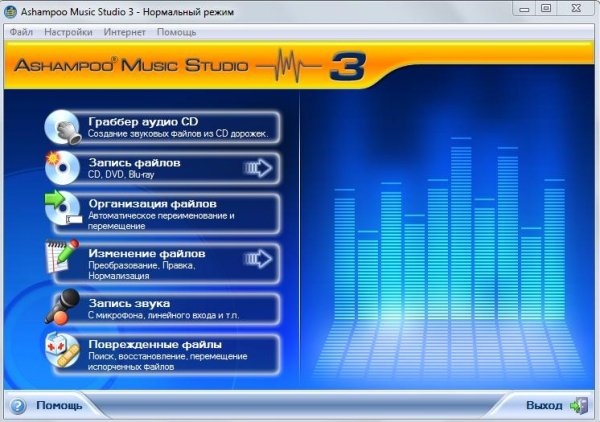
Task: Click the disc burn icon for Запись файлов
Action: (x=62, y=168)
